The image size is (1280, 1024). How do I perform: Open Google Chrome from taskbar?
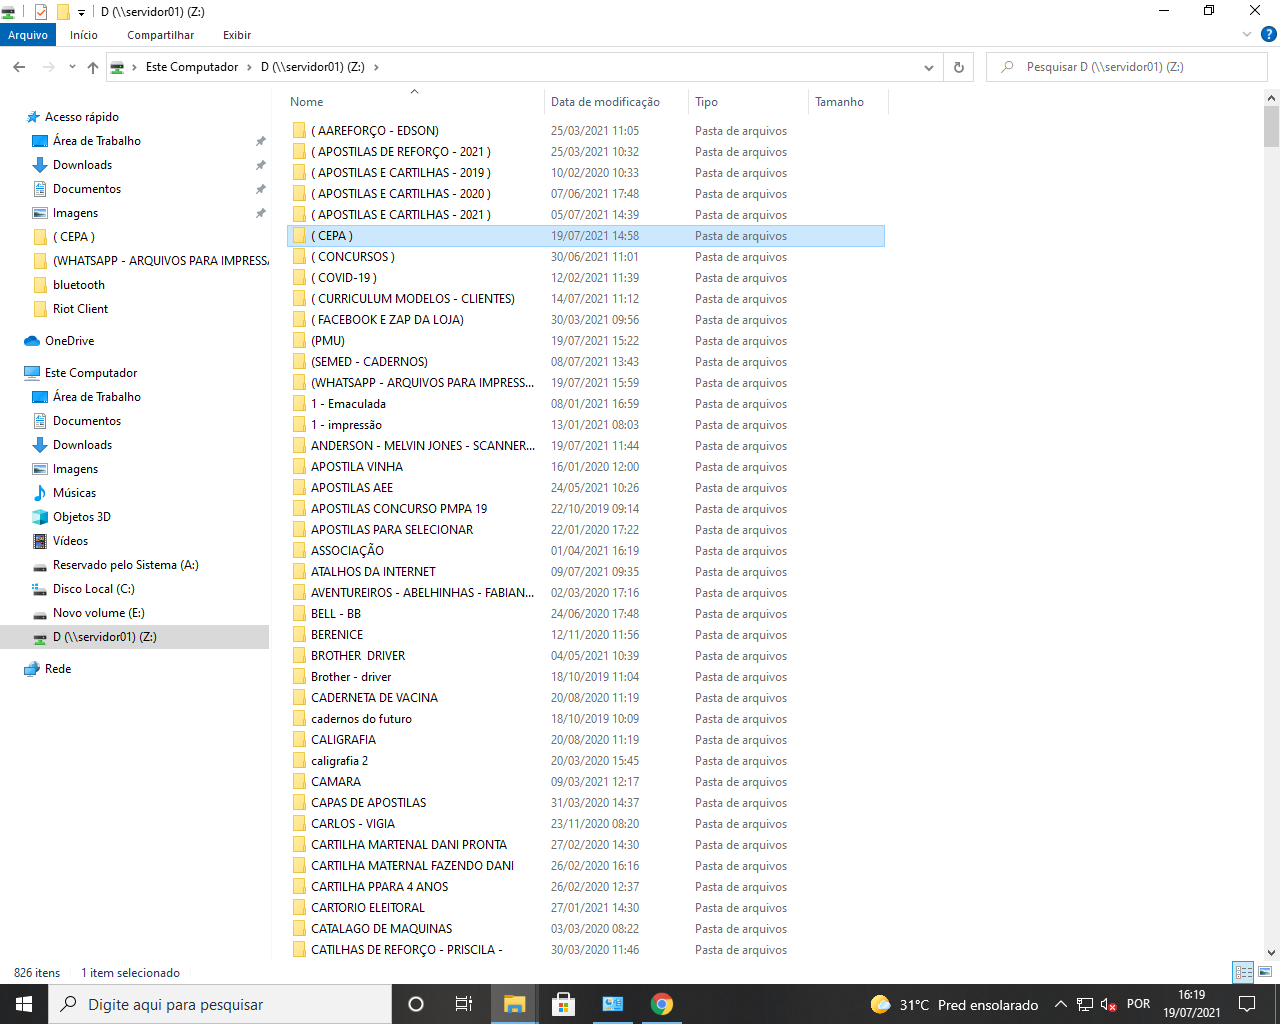[661, 1004]
